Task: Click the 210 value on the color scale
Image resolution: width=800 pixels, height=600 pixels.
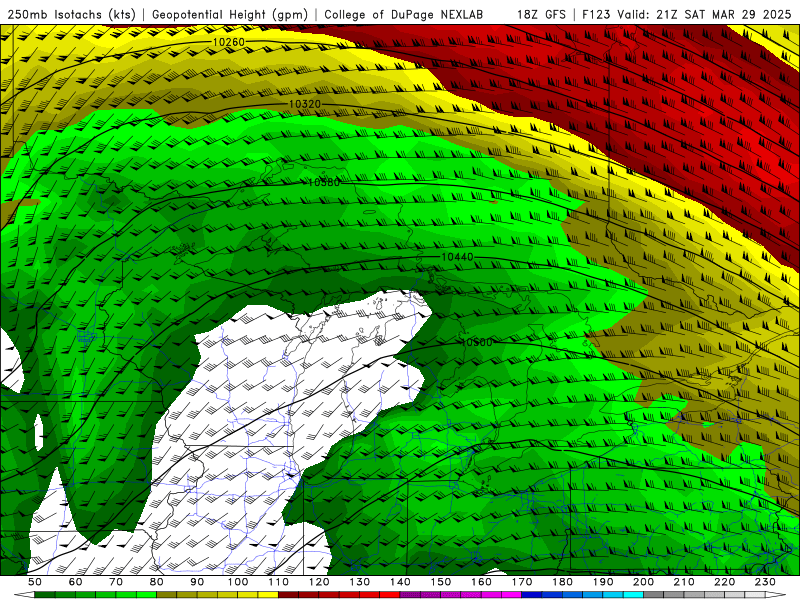Action: [x=684, y=582]
